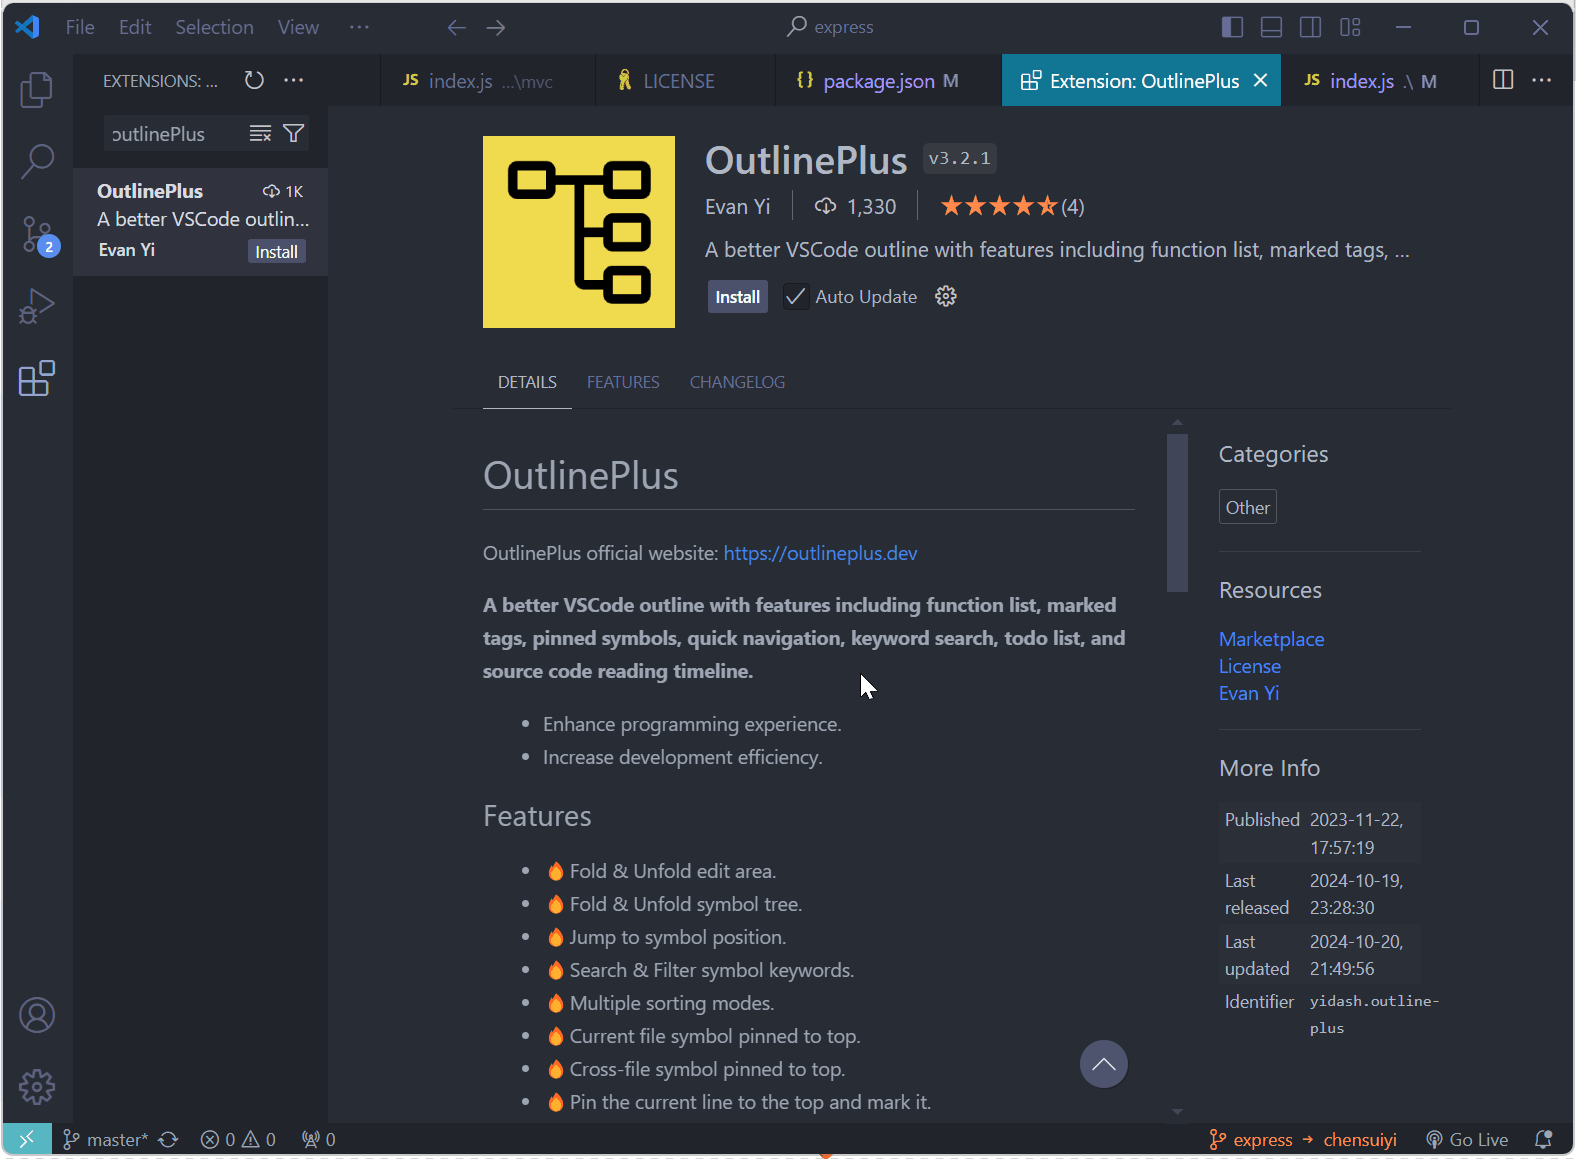Toggle the bottom panel layout button
Image resolution: width=1577 pixels, height=1159 pixels.
pyautogui.click(x=1271, y=27)
